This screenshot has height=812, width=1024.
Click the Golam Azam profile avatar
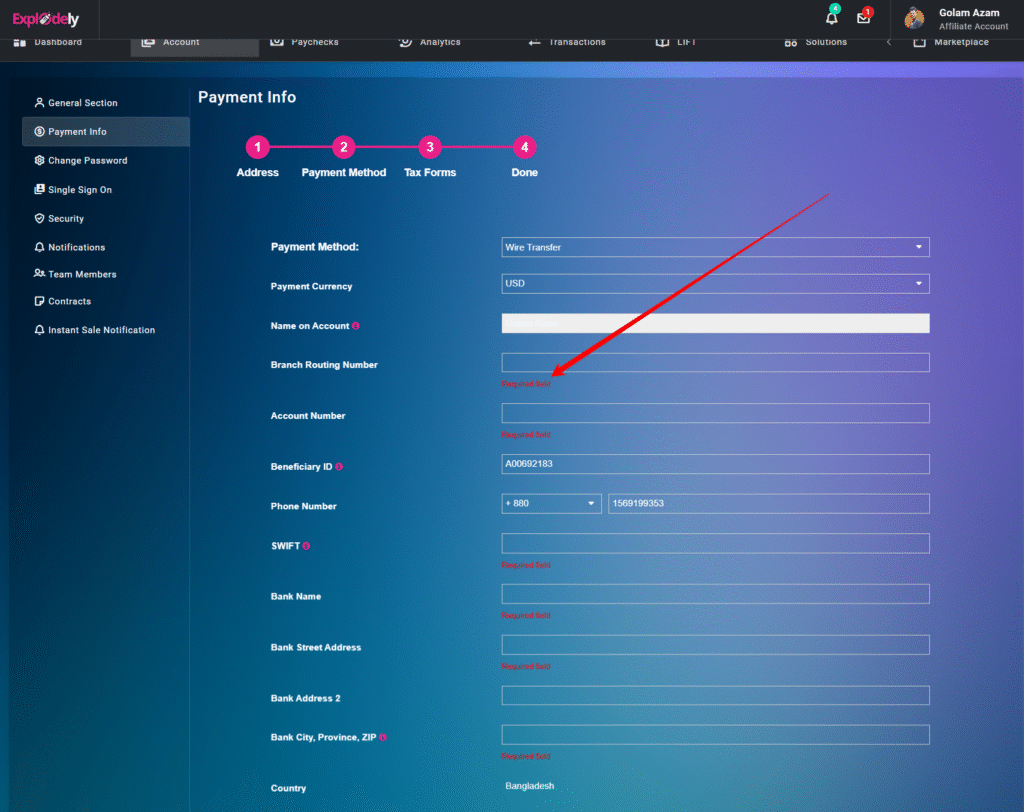914,18
